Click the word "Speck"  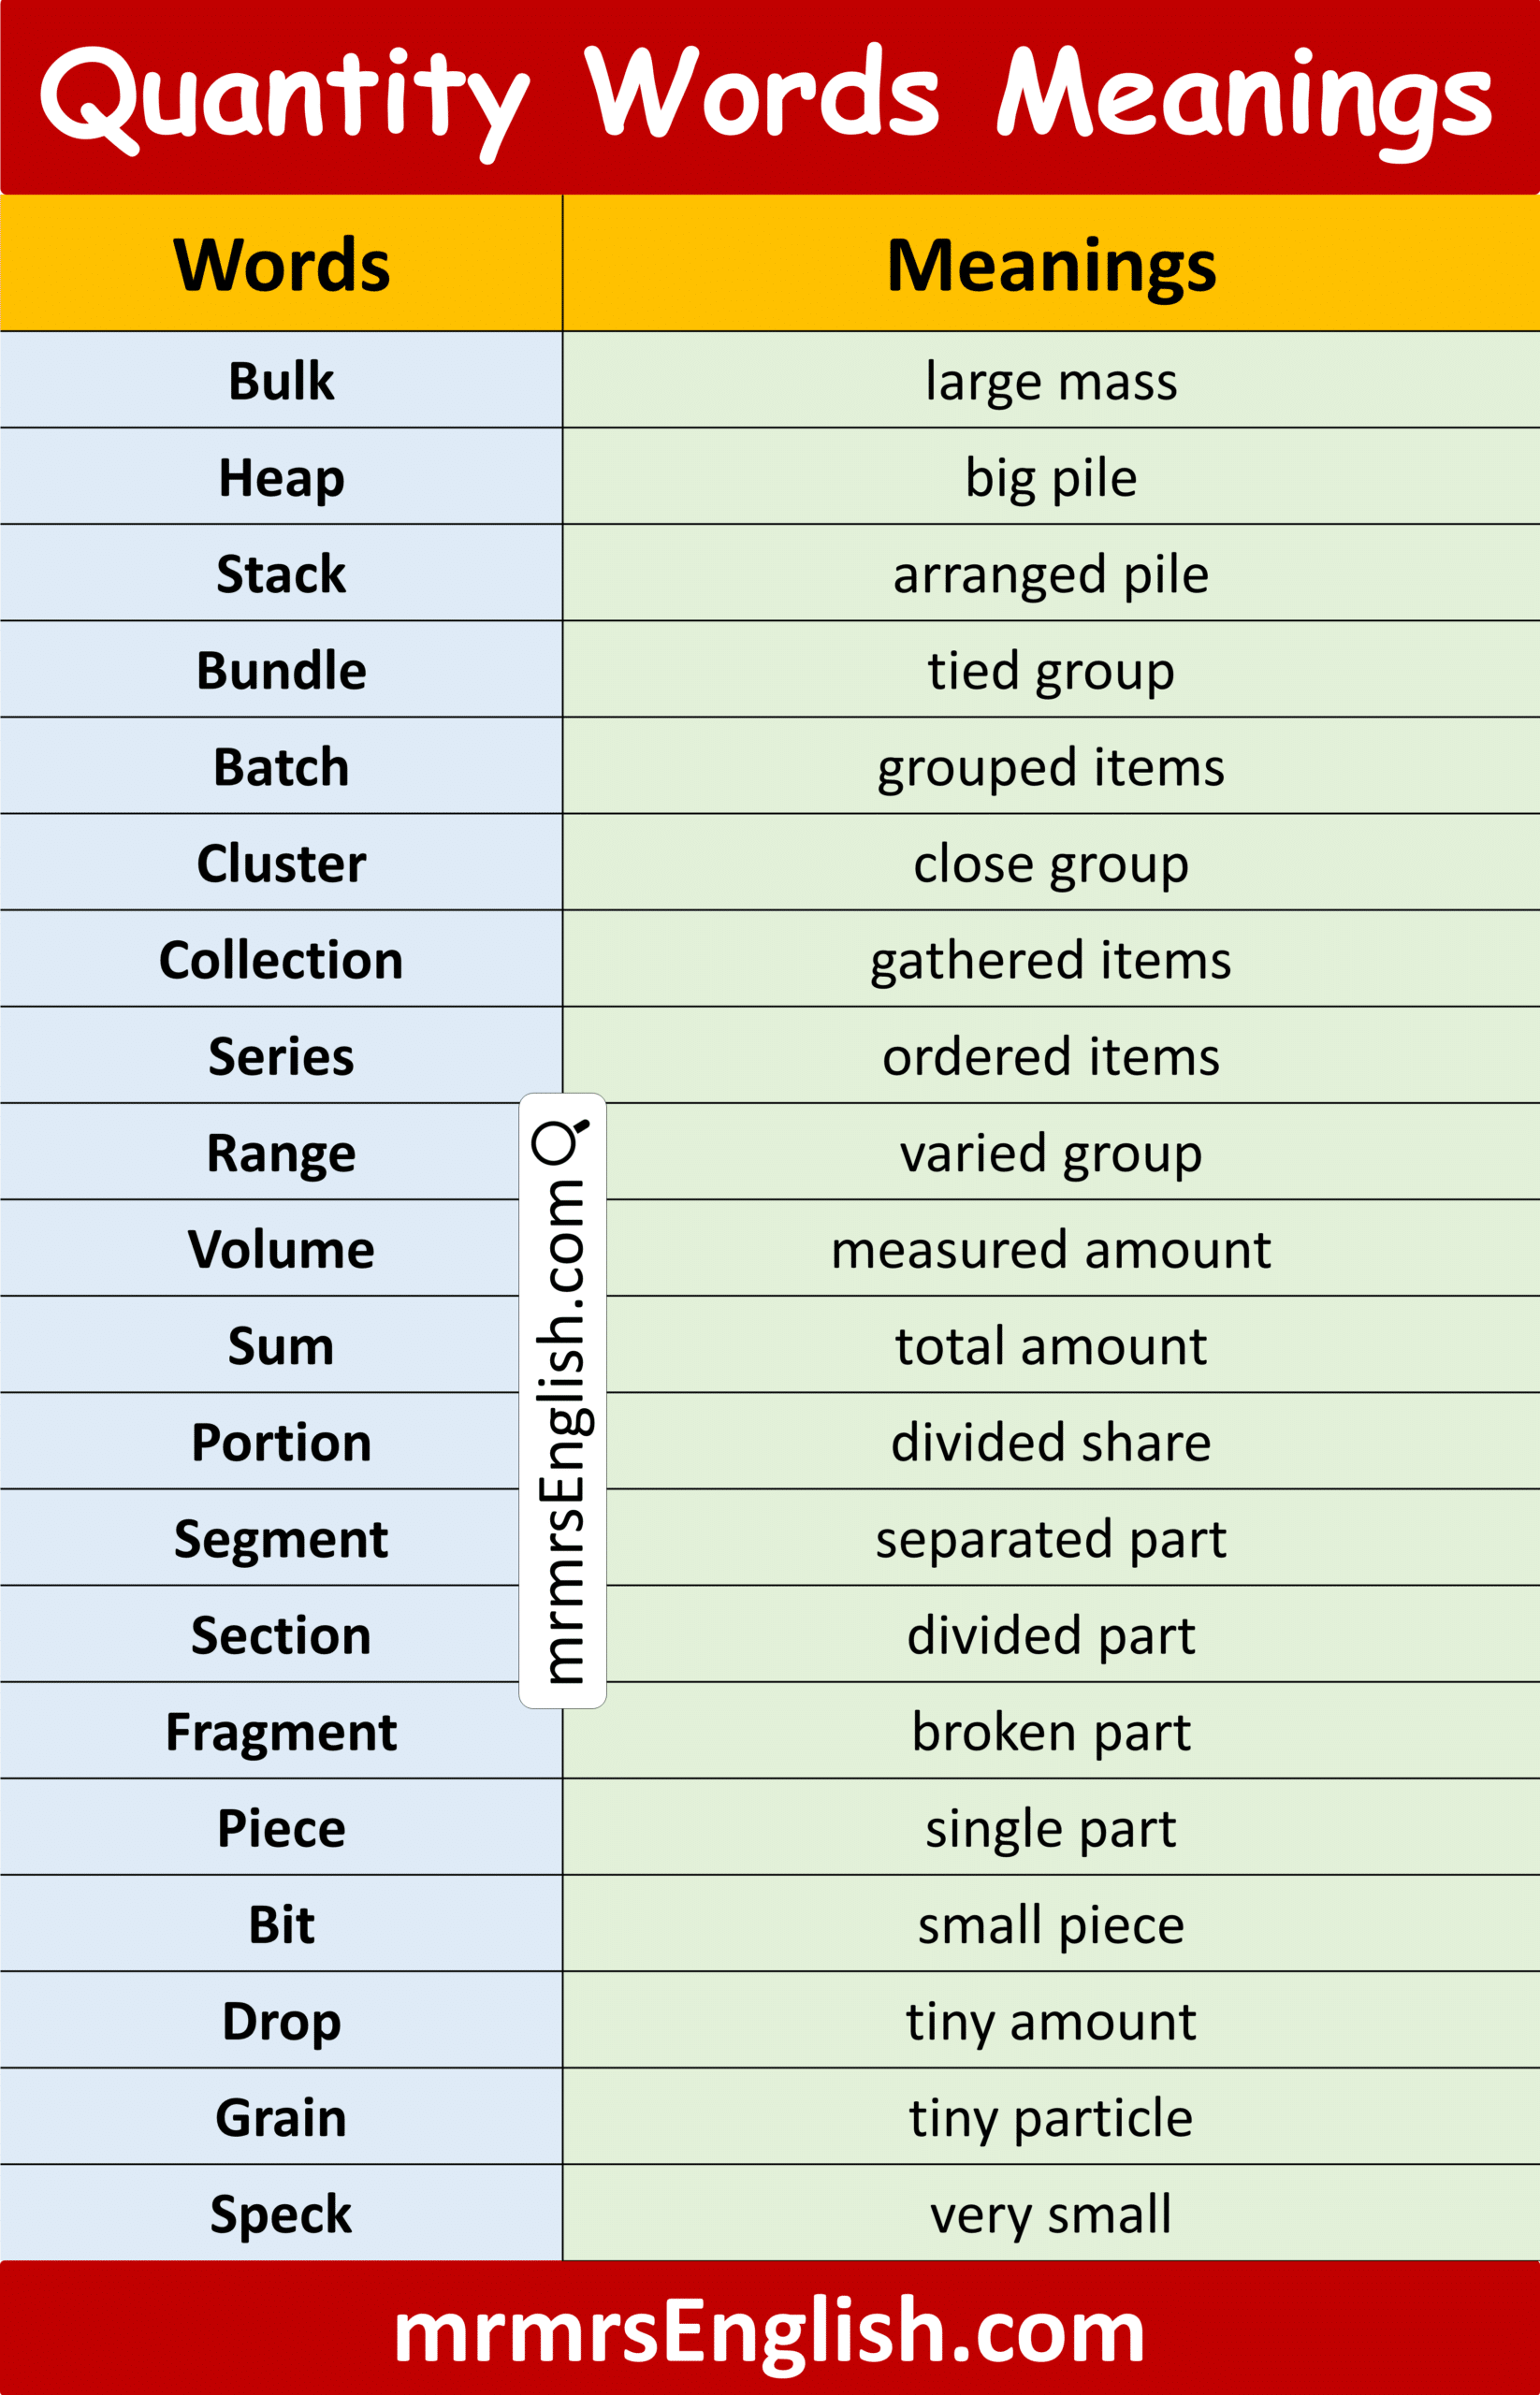tap(281, 2214)
